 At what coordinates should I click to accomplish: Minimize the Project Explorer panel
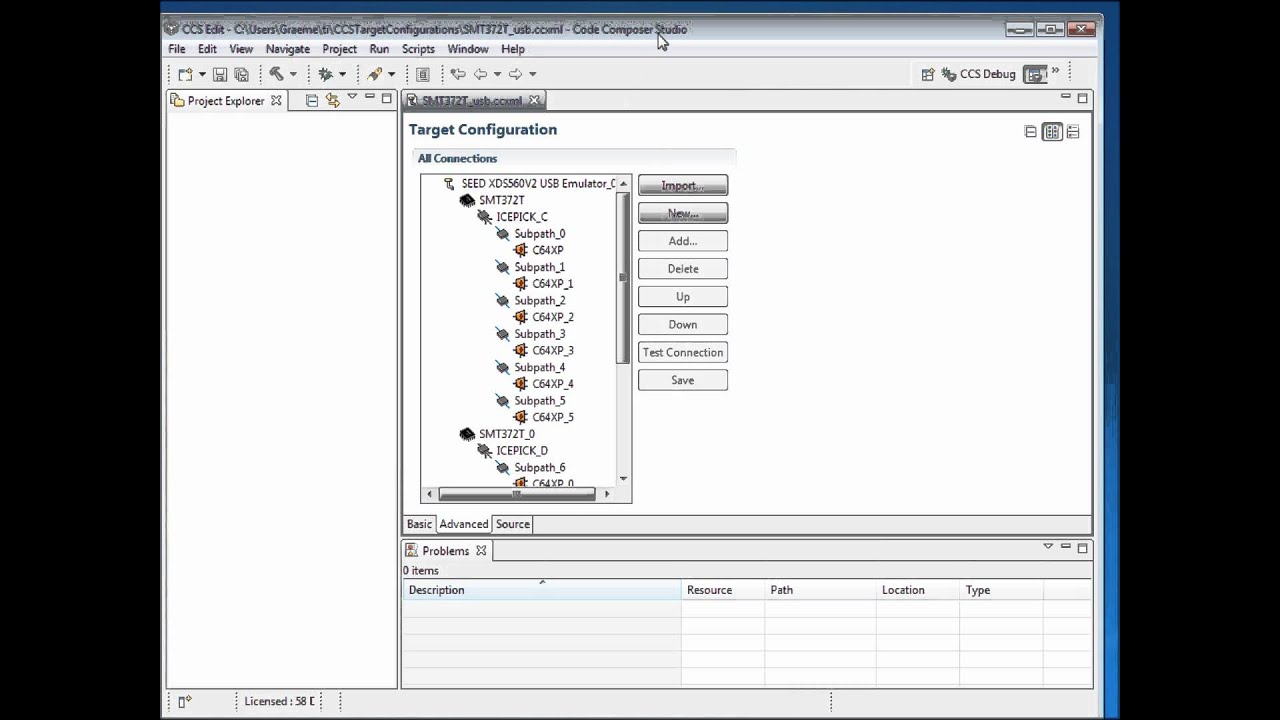click(369, 97)
